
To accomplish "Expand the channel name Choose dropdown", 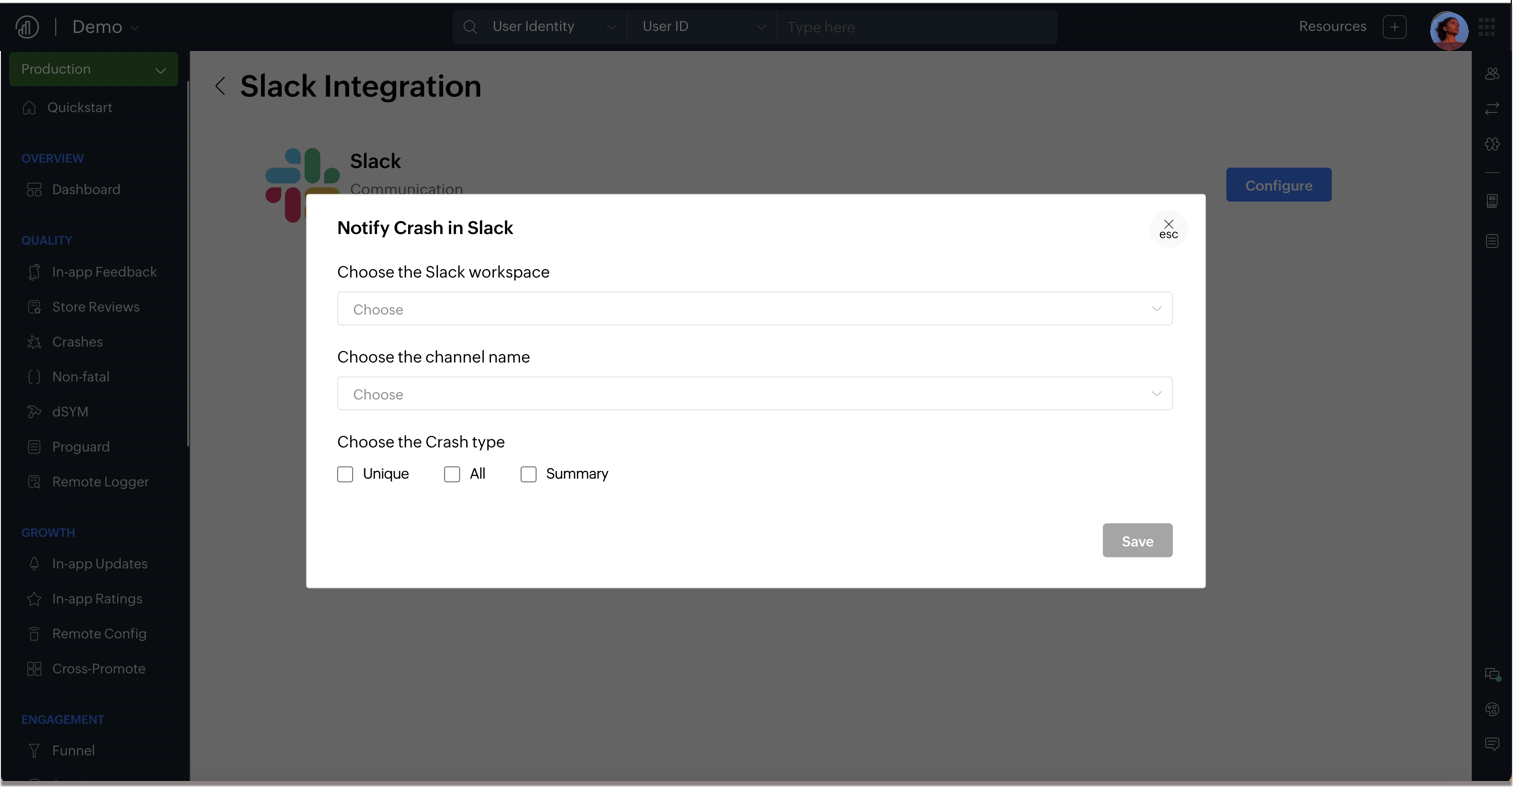I will tap(754, 394).
